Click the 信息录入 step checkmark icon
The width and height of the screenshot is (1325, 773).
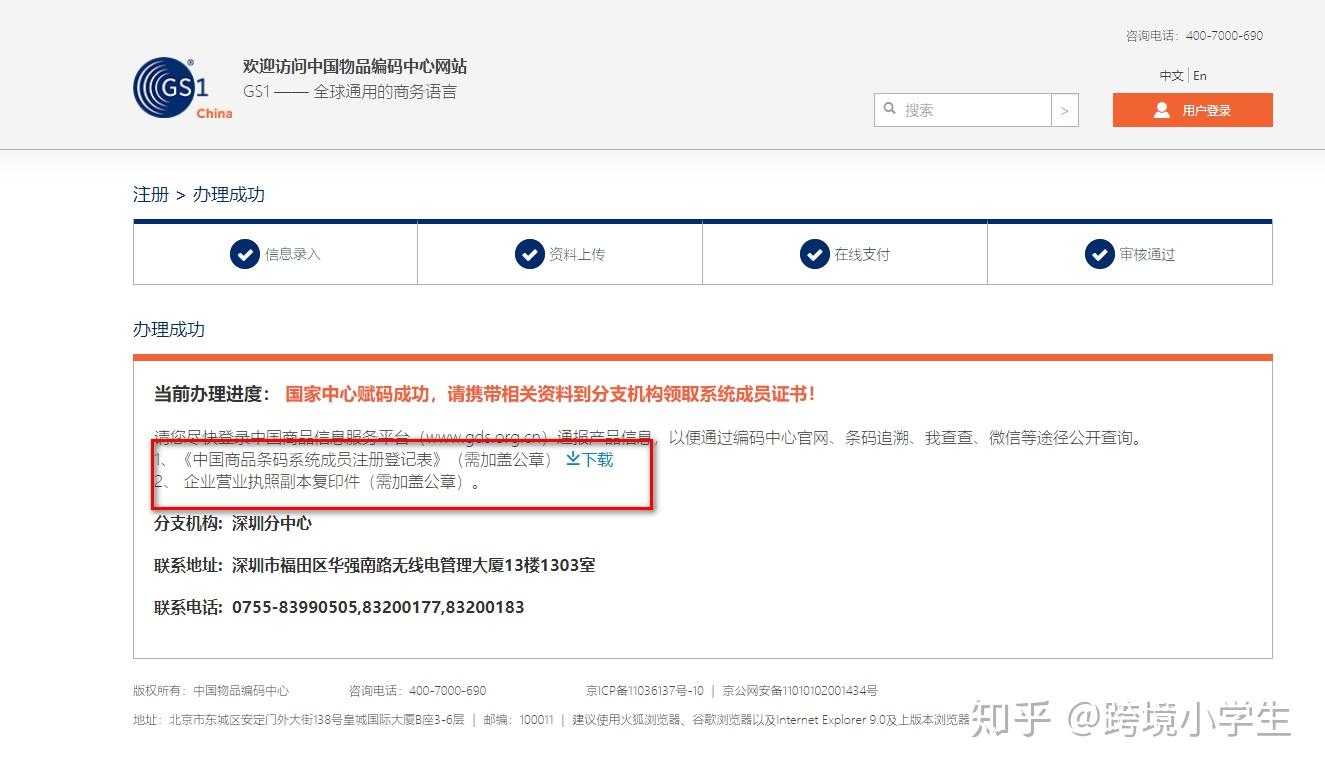click(245, 254)
